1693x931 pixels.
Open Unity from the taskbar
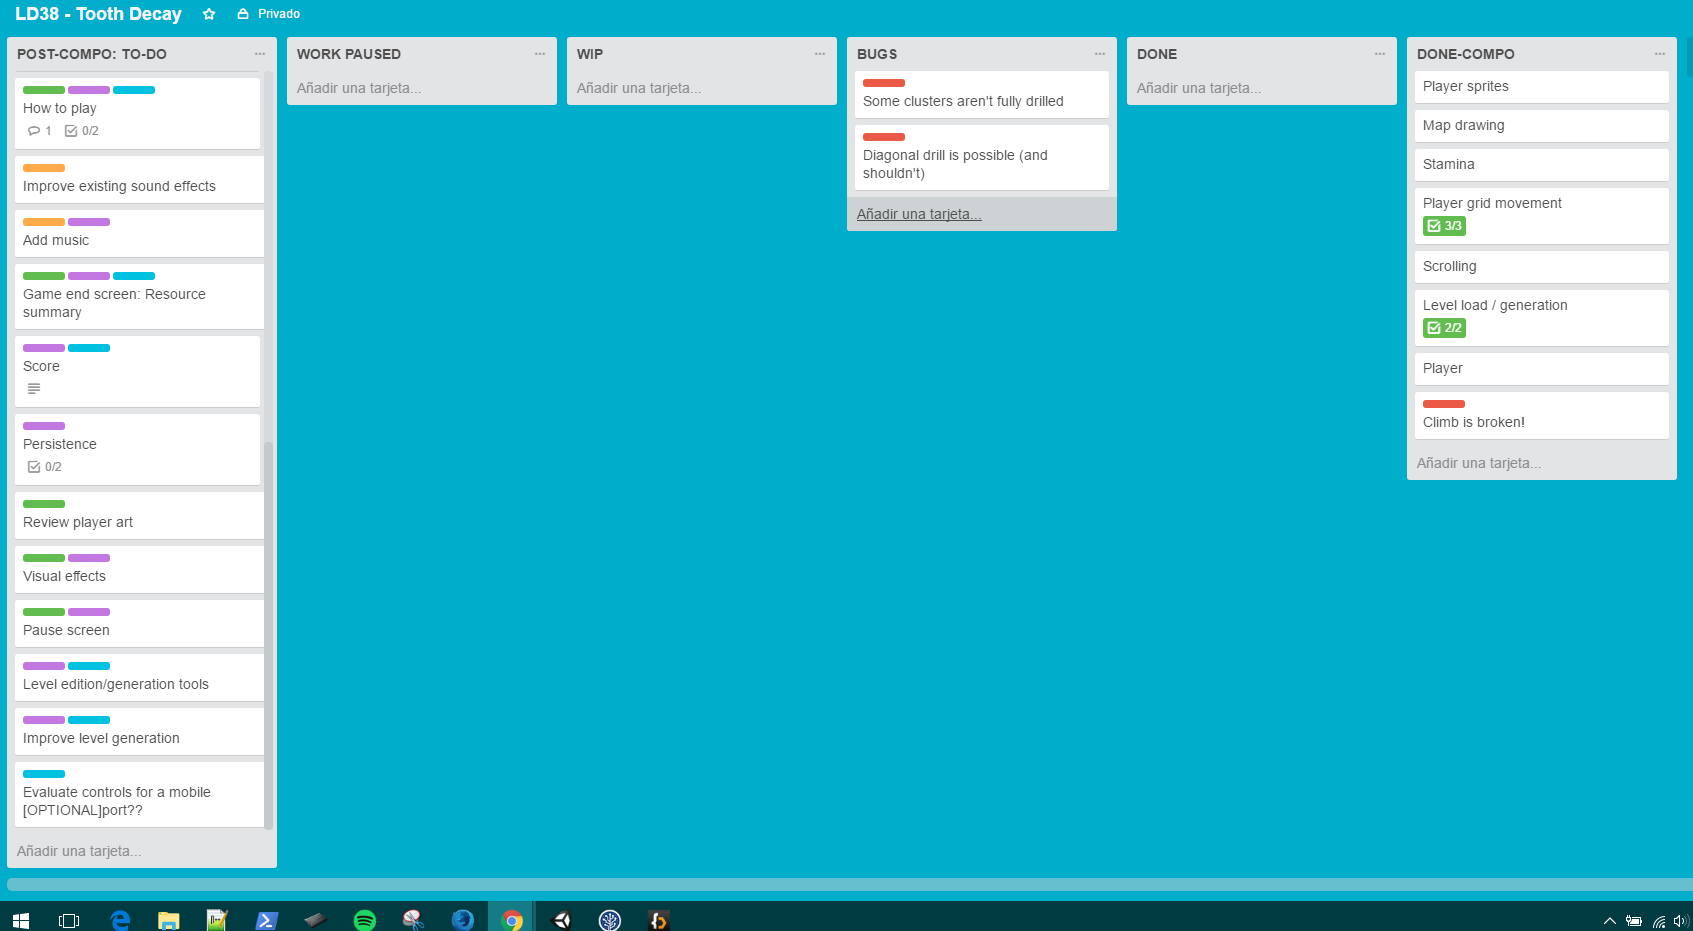point(562,920)
